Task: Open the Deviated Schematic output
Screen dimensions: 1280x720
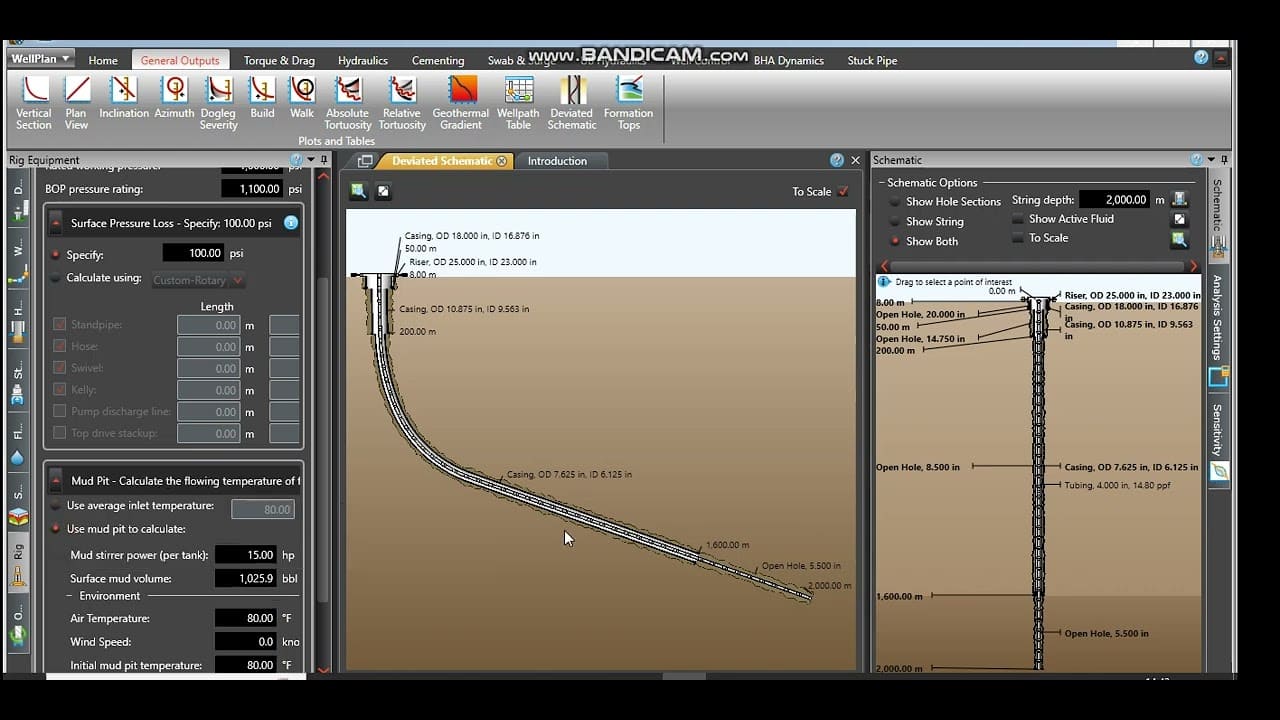Action: 572,103
